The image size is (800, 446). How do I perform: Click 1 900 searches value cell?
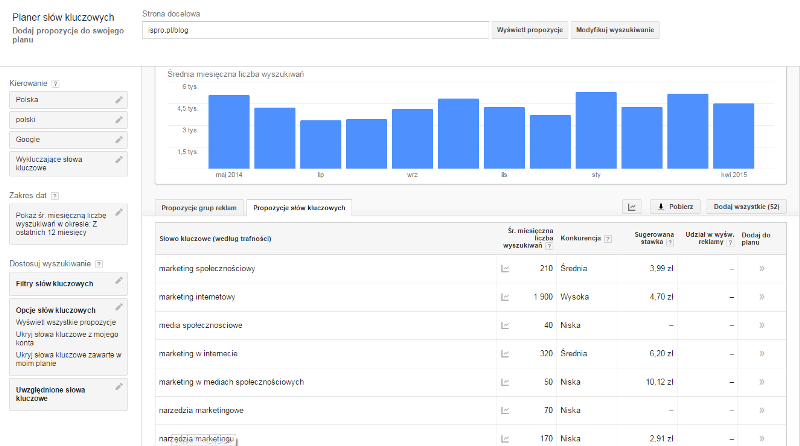tap(543, 297)
